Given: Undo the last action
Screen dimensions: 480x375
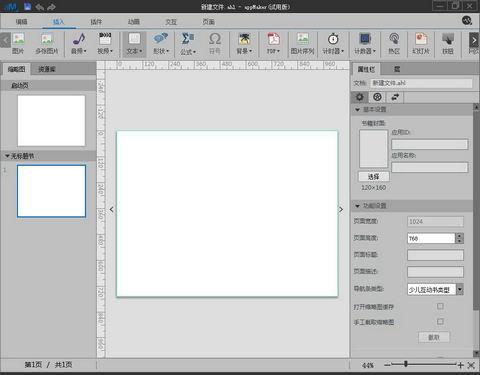Looking at the screenshot, I should pyautogui.click(x=39, y=7).
